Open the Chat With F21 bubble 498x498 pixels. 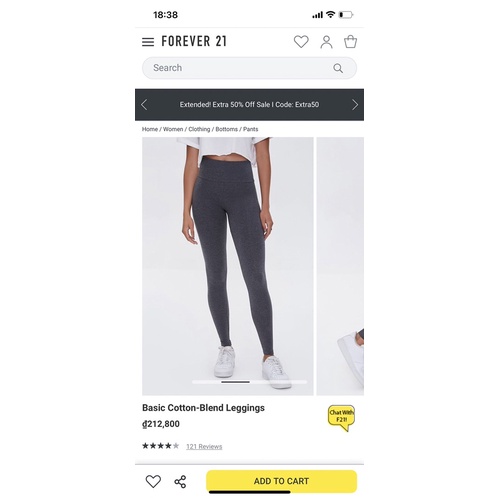pos(341,418)
